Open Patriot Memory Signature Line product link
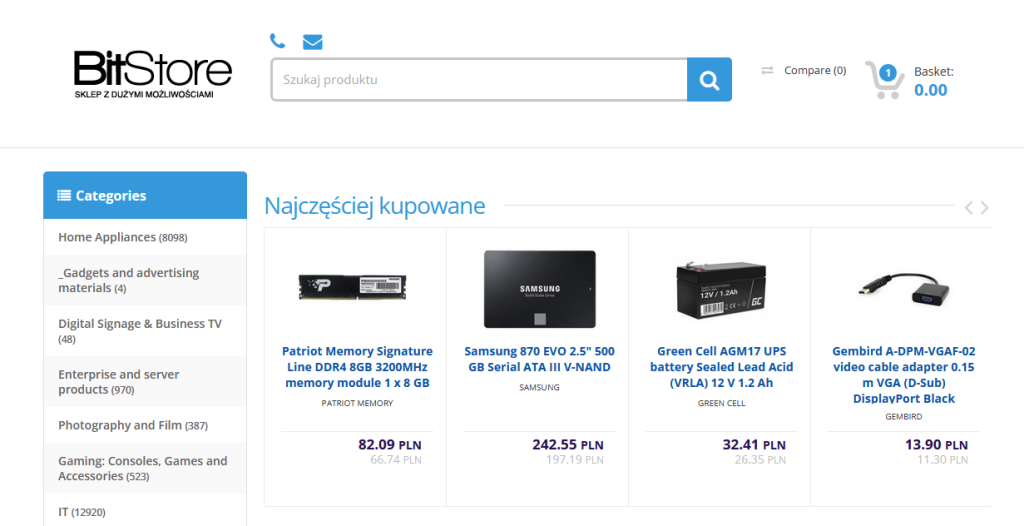Image resolution: width=1024 pixels, height=526 pixels. click(357, 367)
